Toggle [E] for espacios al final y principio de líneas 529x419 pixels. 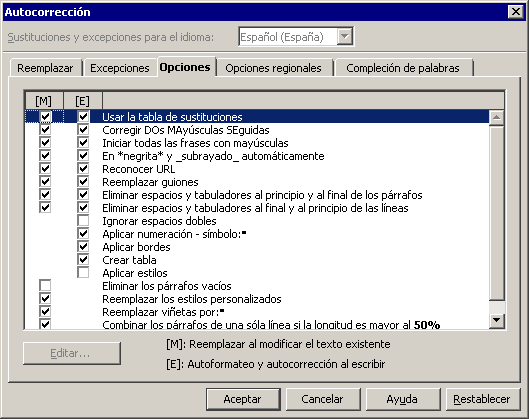[83, 208]
